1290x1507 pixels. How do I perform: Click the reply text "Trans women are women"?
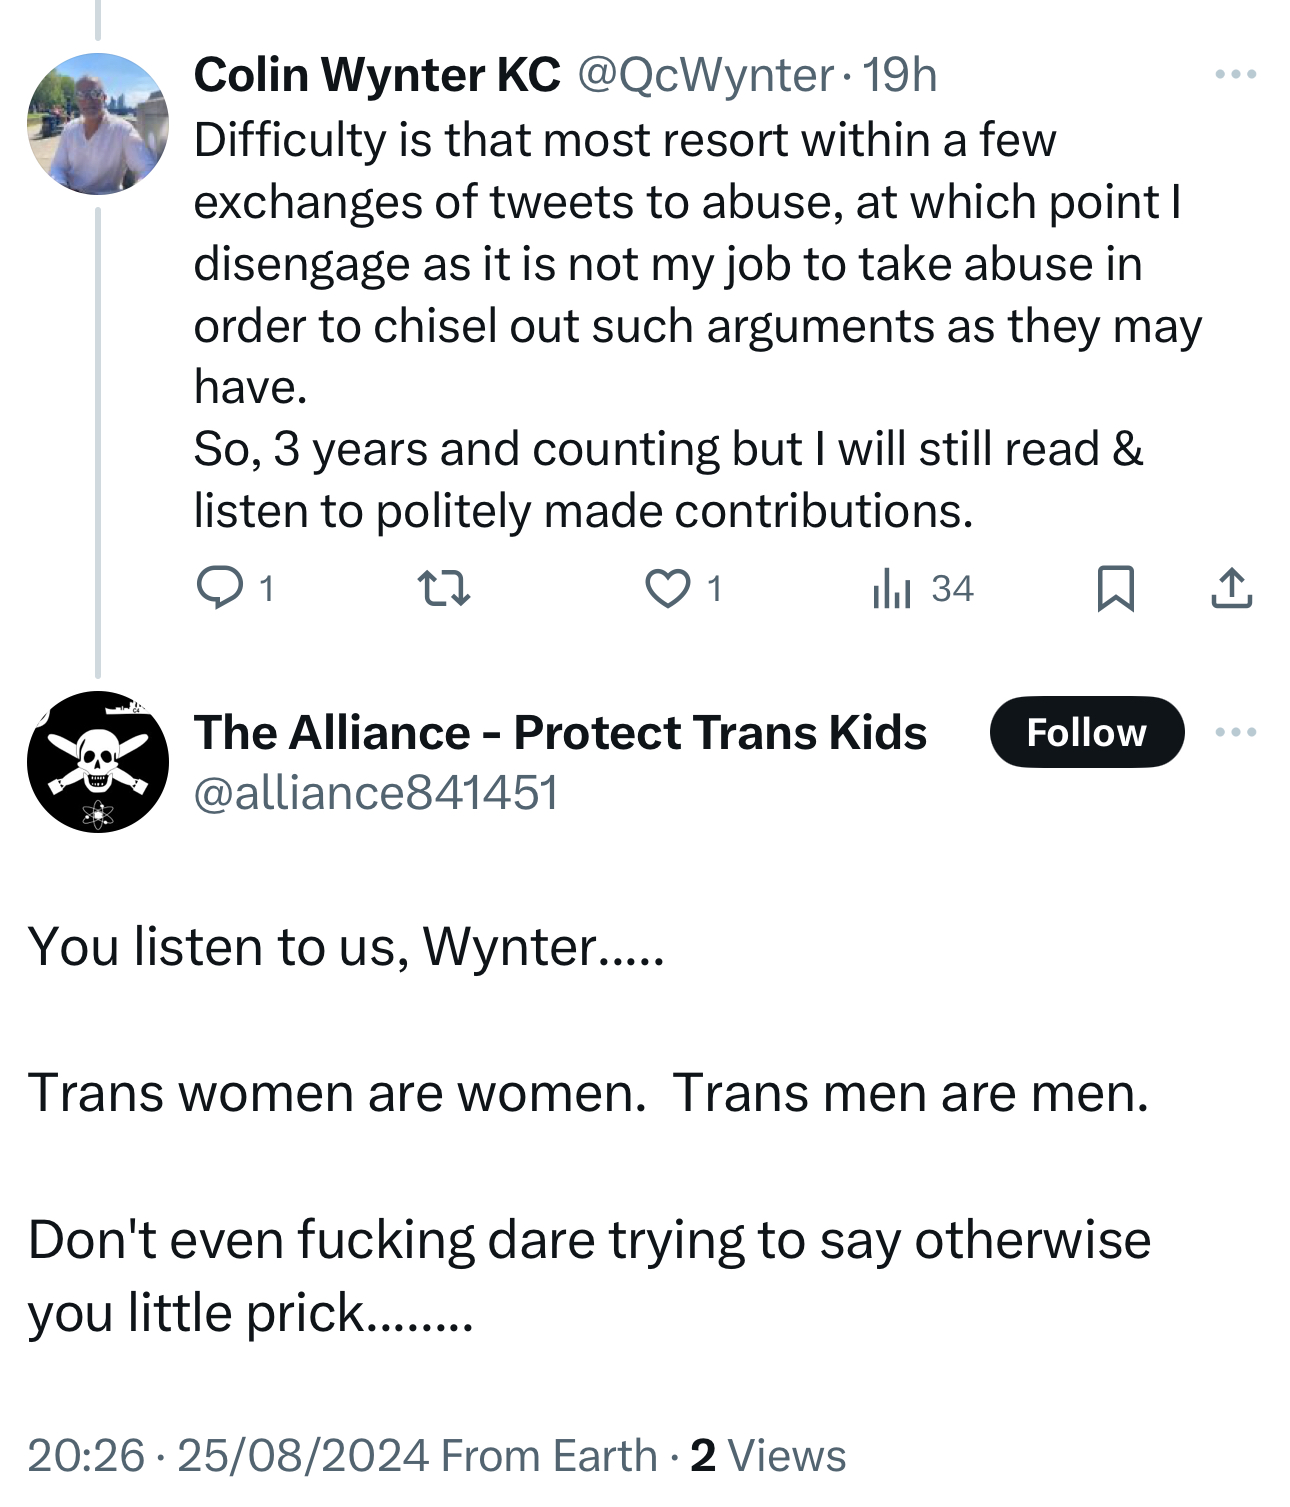[x=337, y=1093]
